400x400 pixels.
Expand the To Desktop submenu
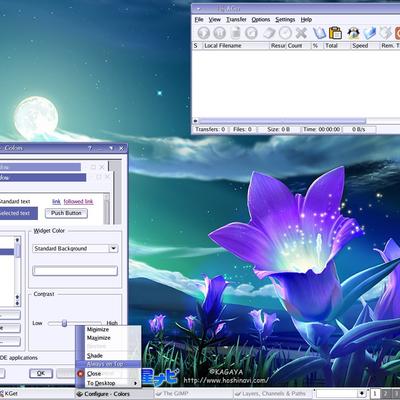pos(108,383)
